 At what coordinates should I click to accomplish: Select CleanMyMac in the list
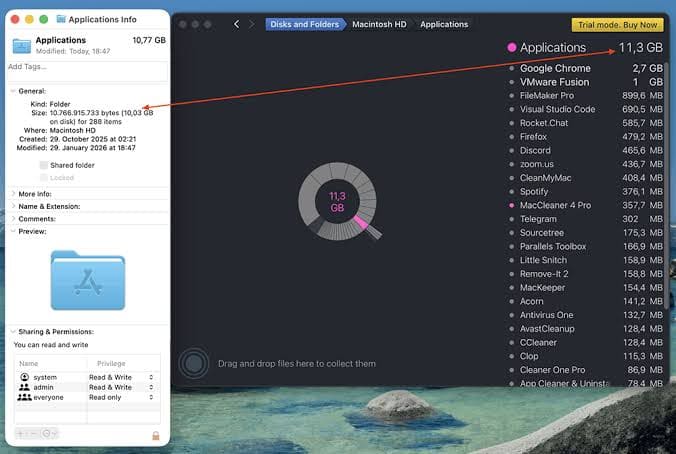[586, 178]
